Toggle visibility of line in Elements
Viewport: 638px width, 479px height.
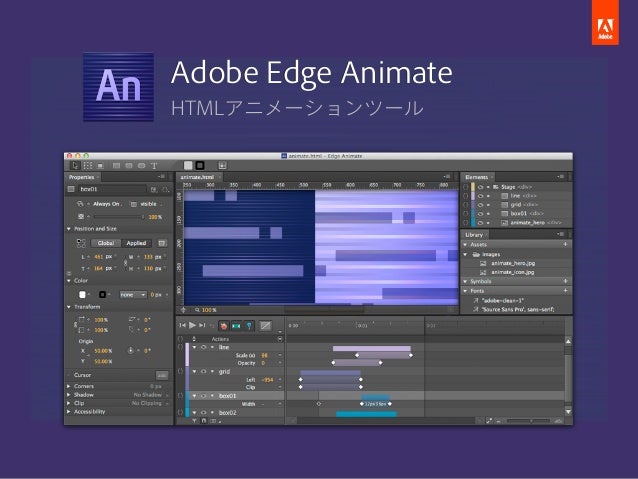(x=481, y=196)
